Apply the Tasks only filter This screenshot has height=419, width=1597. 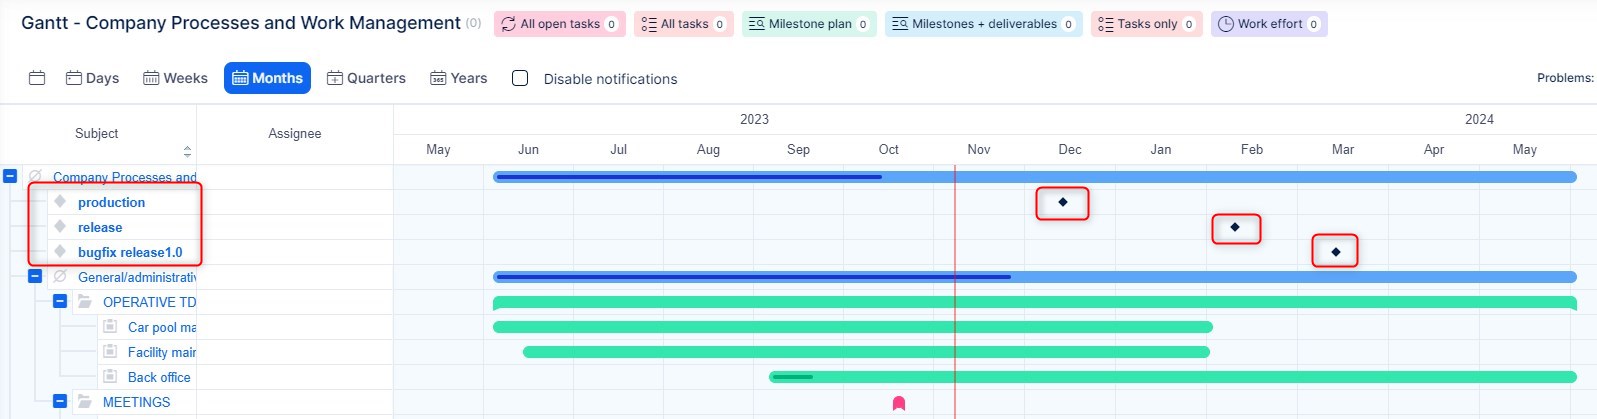pyautogui.click(x=1145, y=24)
